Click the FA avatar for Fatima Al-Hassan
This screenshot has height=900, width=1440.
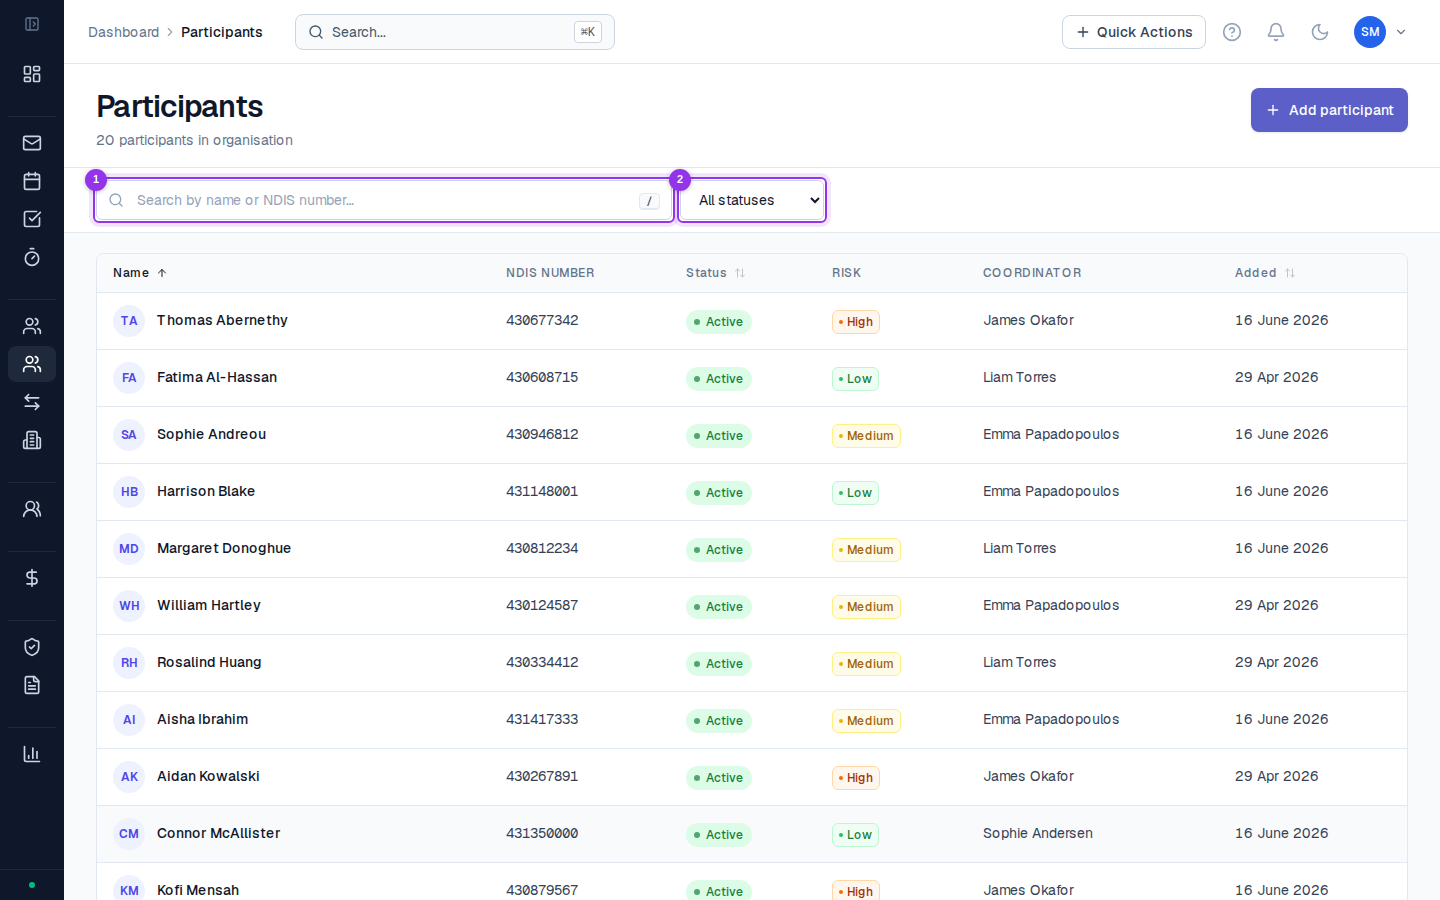(x=129, y=378)
